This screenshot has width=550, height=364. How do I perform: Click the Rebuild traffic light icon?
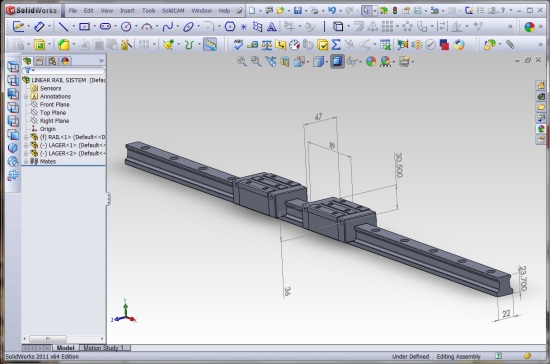(x=395, y=11)
